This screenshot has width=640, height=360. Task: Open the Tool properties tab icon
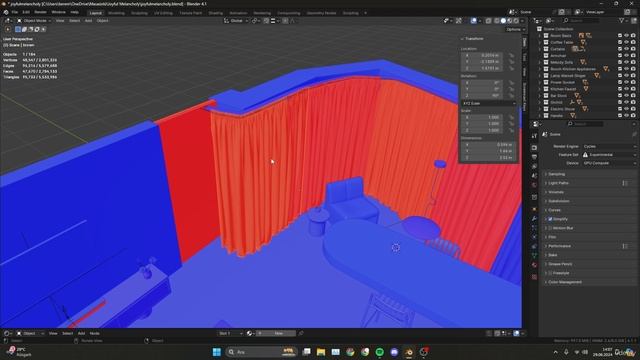click(534, 136)
